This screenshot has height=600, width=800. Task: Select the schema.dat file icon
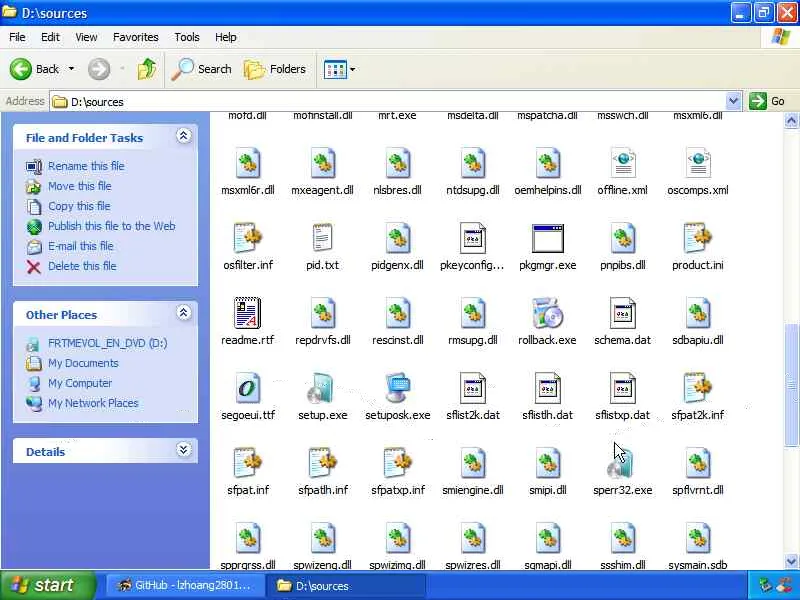(622, 313)
